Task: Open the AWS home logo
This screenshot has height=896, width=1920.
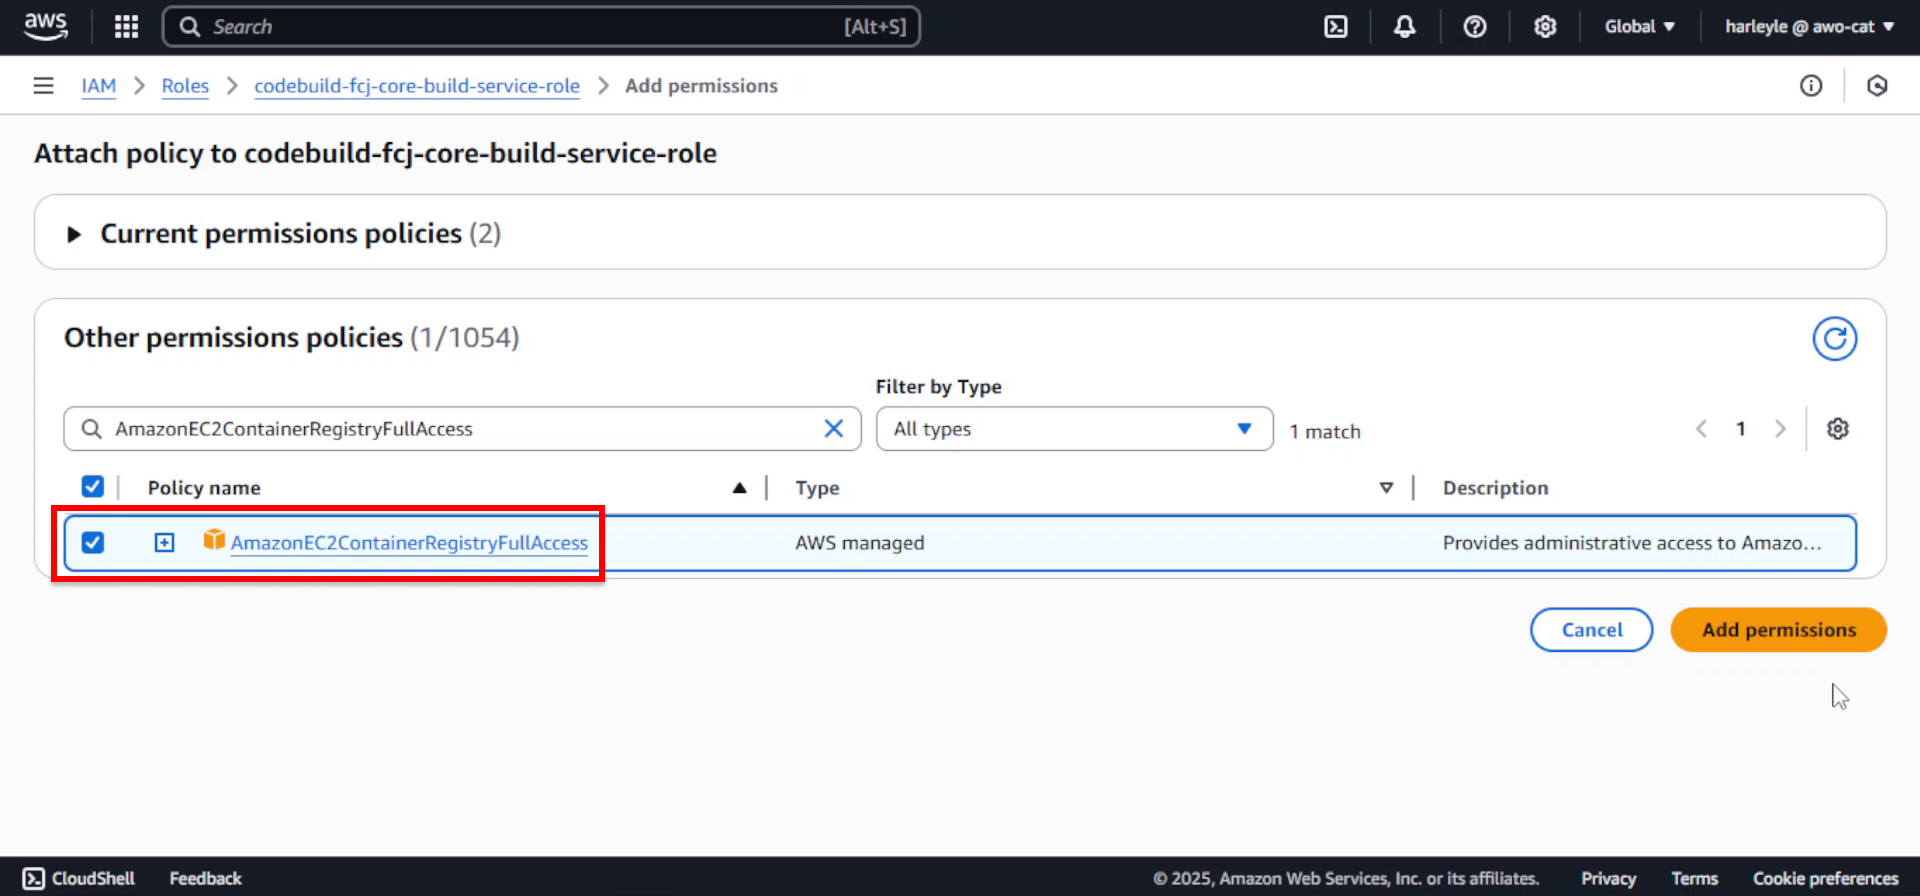Action: tap(46, 26)
